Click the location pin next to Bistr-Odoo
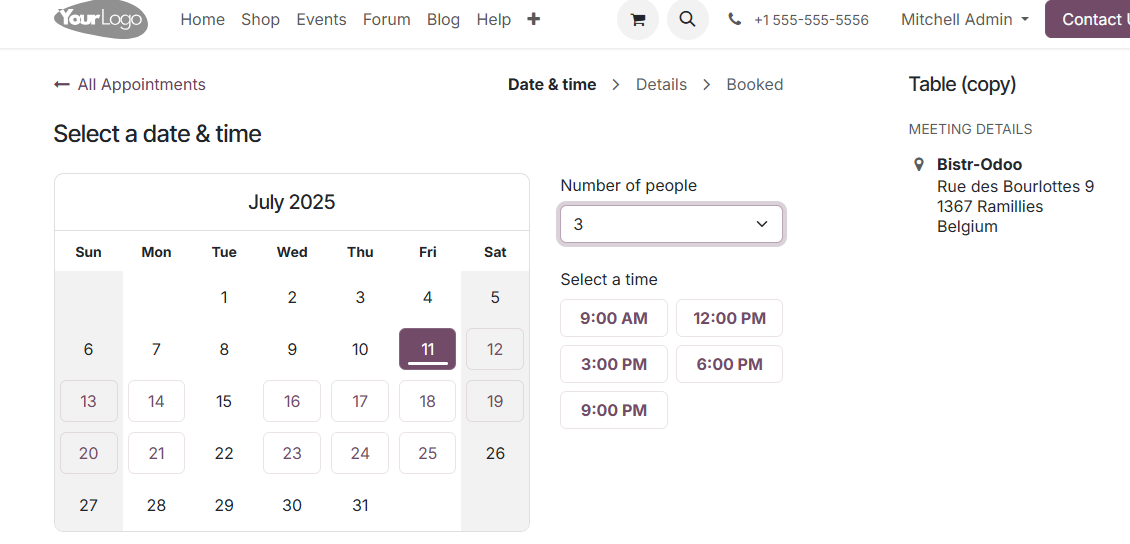The width and height of the screenshot is (1130, 544). (918, 165)
